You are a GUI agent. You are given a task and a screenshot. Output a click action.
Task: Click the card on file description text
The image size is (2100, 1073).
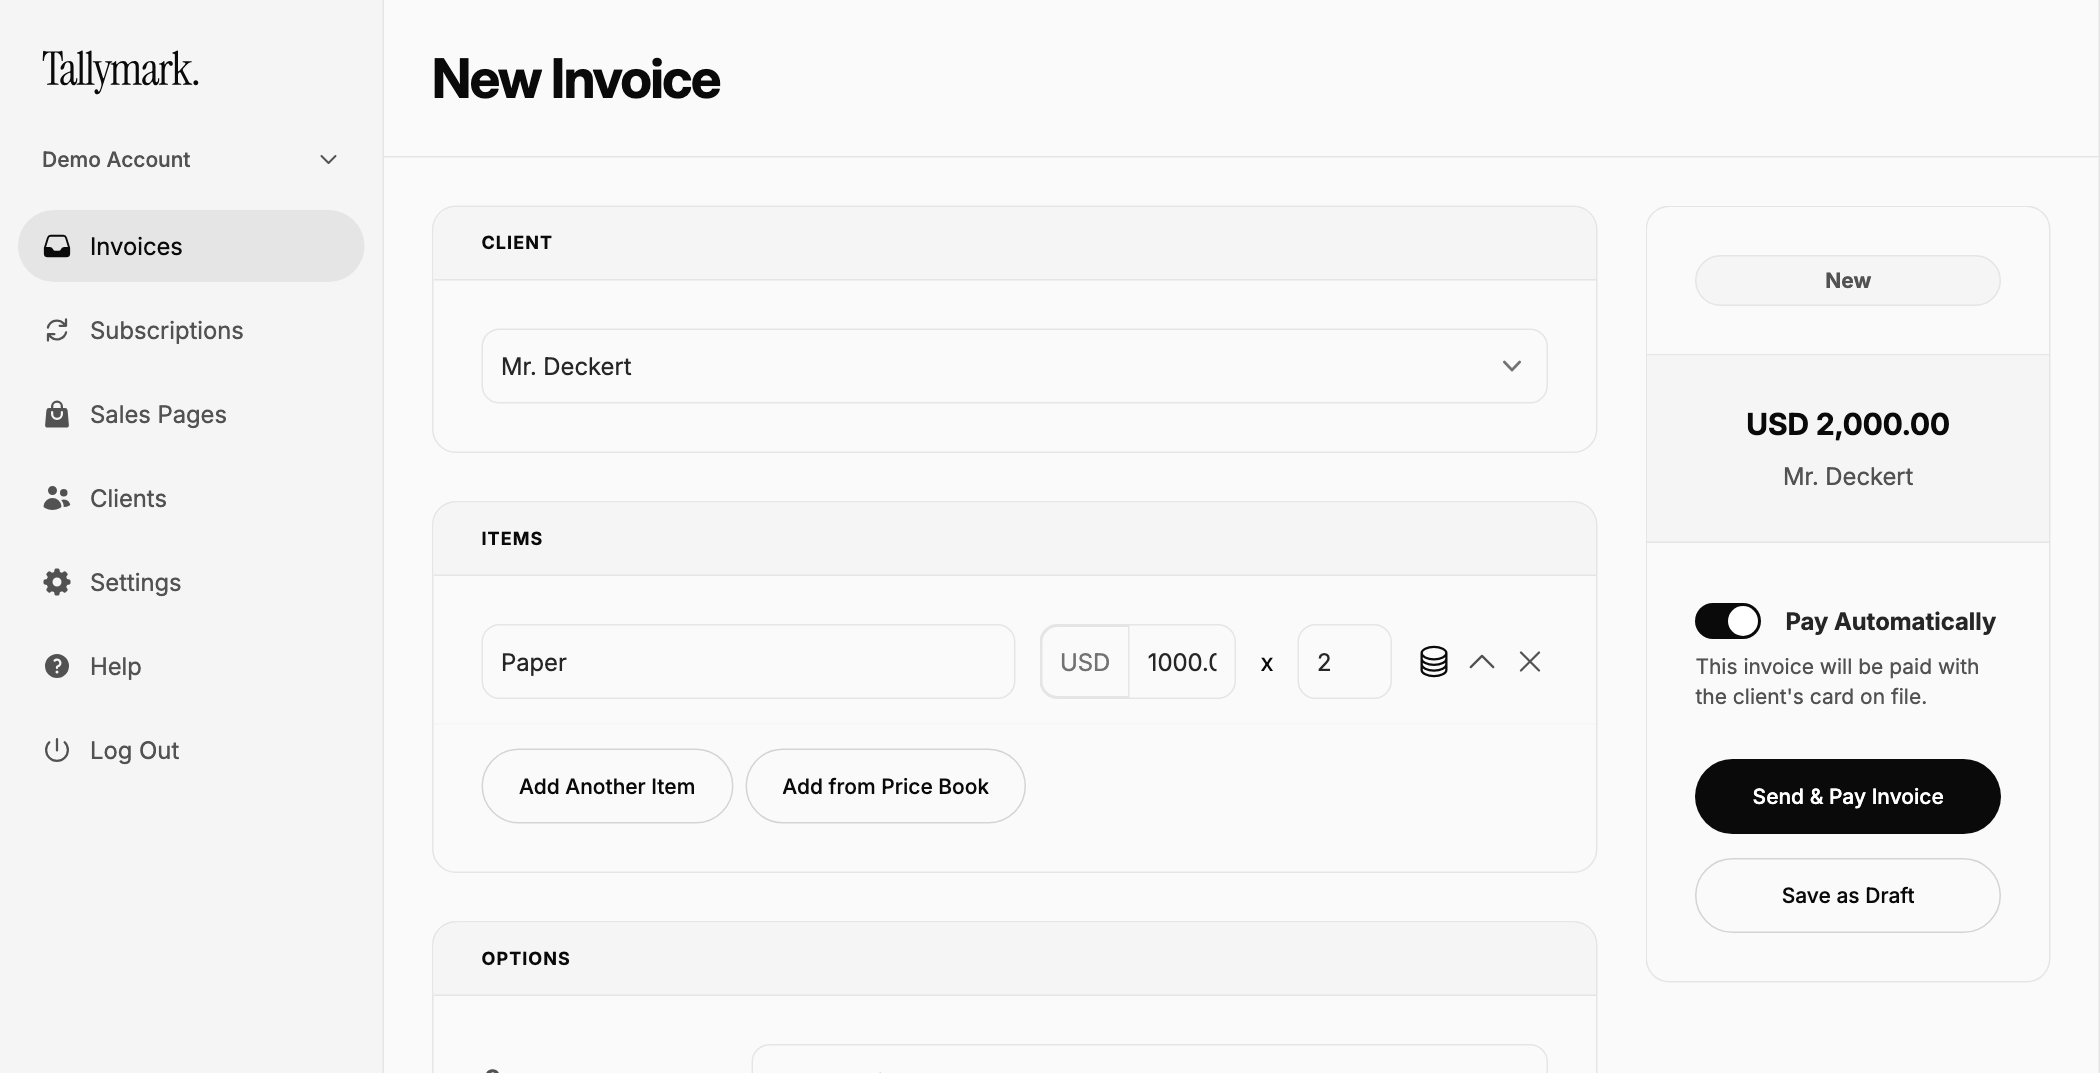click(x=1837, y=681)
